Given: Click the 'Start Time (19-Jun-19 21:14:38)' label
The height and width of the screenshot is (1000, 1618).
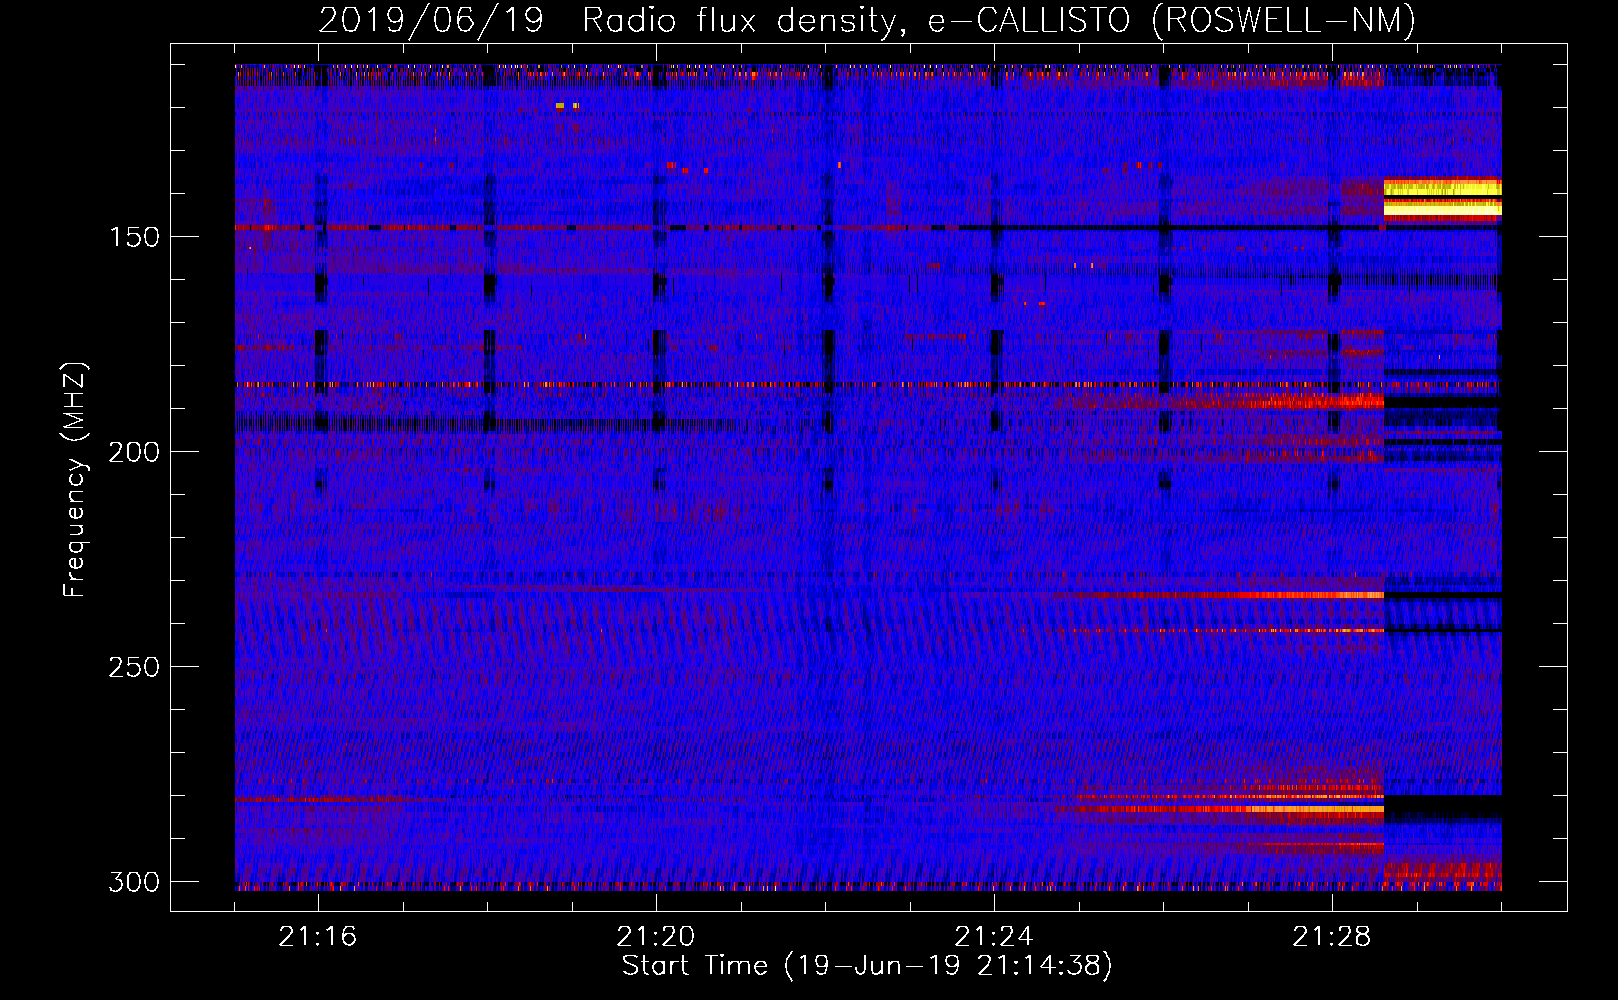Looking at the screenshot, I should click(x=867, y=966).
